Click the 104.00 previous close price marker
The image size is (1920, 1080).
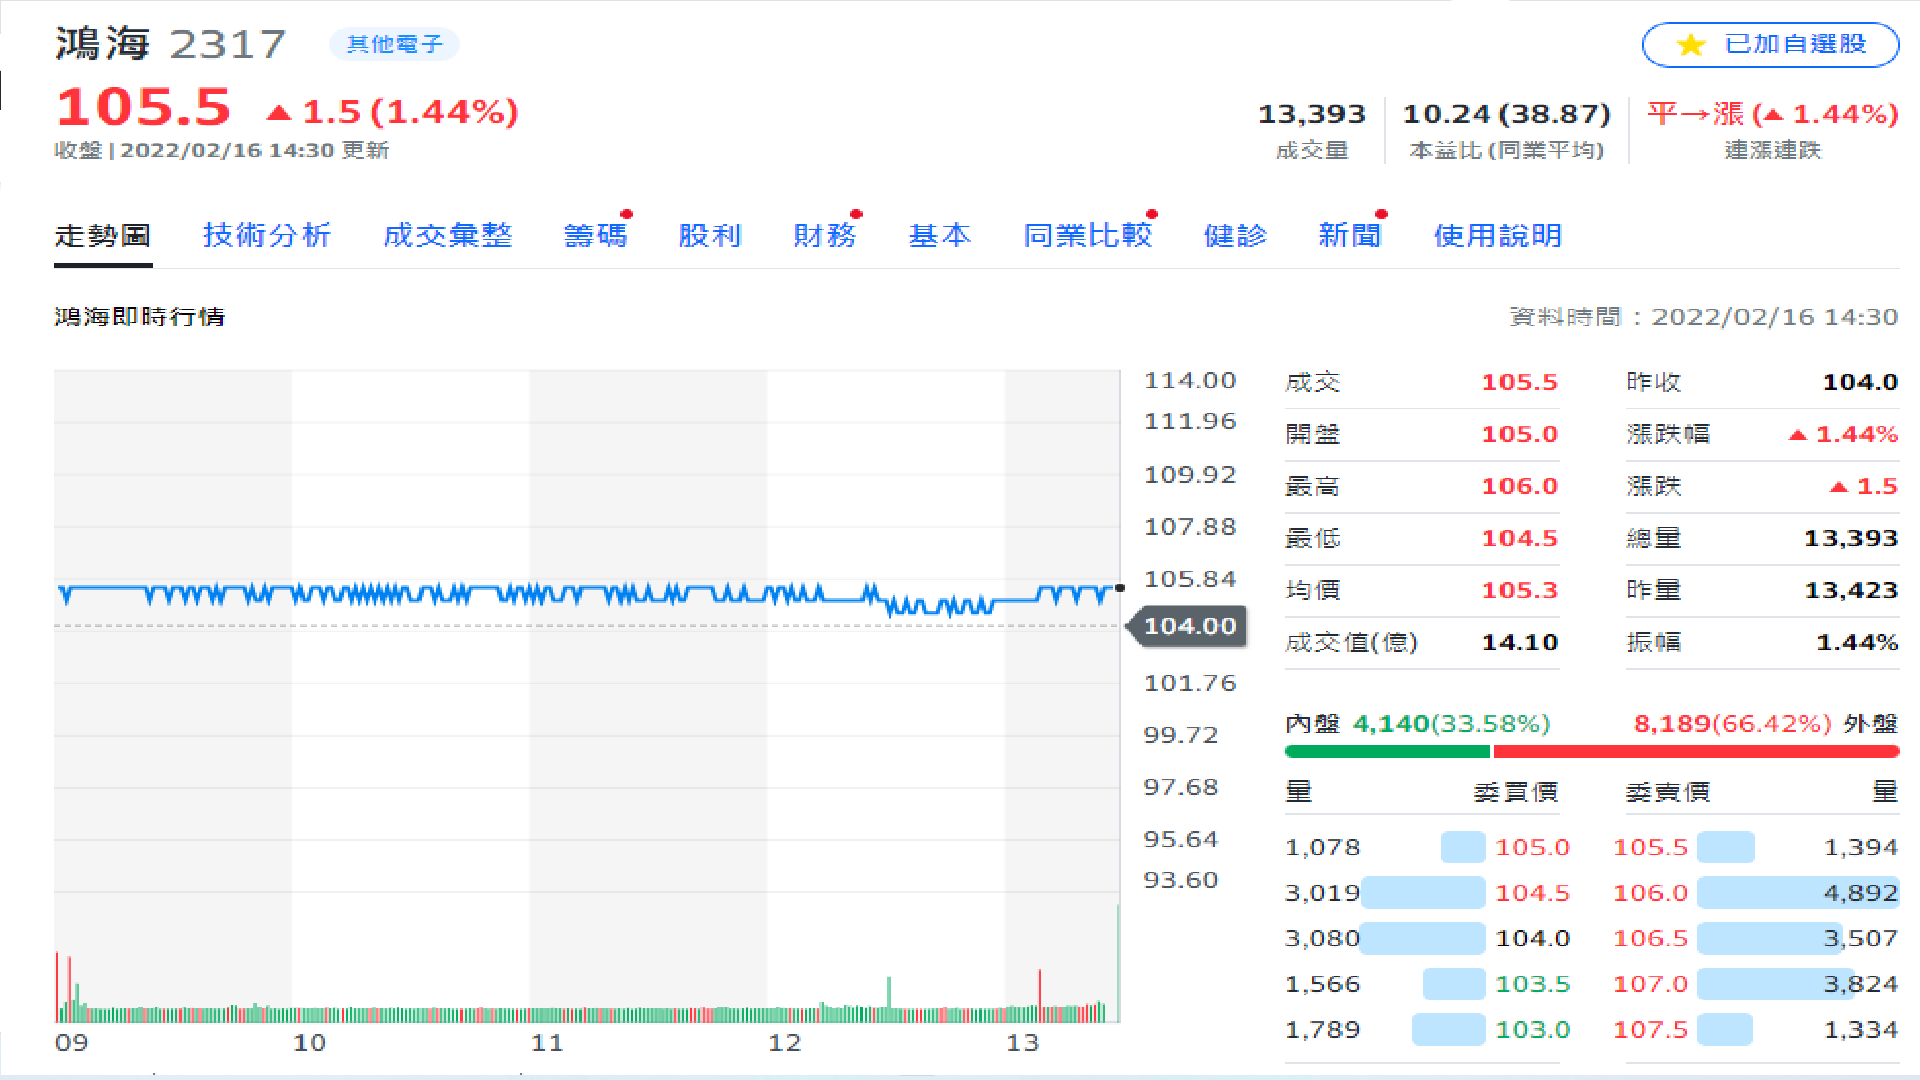(1187, 626)
